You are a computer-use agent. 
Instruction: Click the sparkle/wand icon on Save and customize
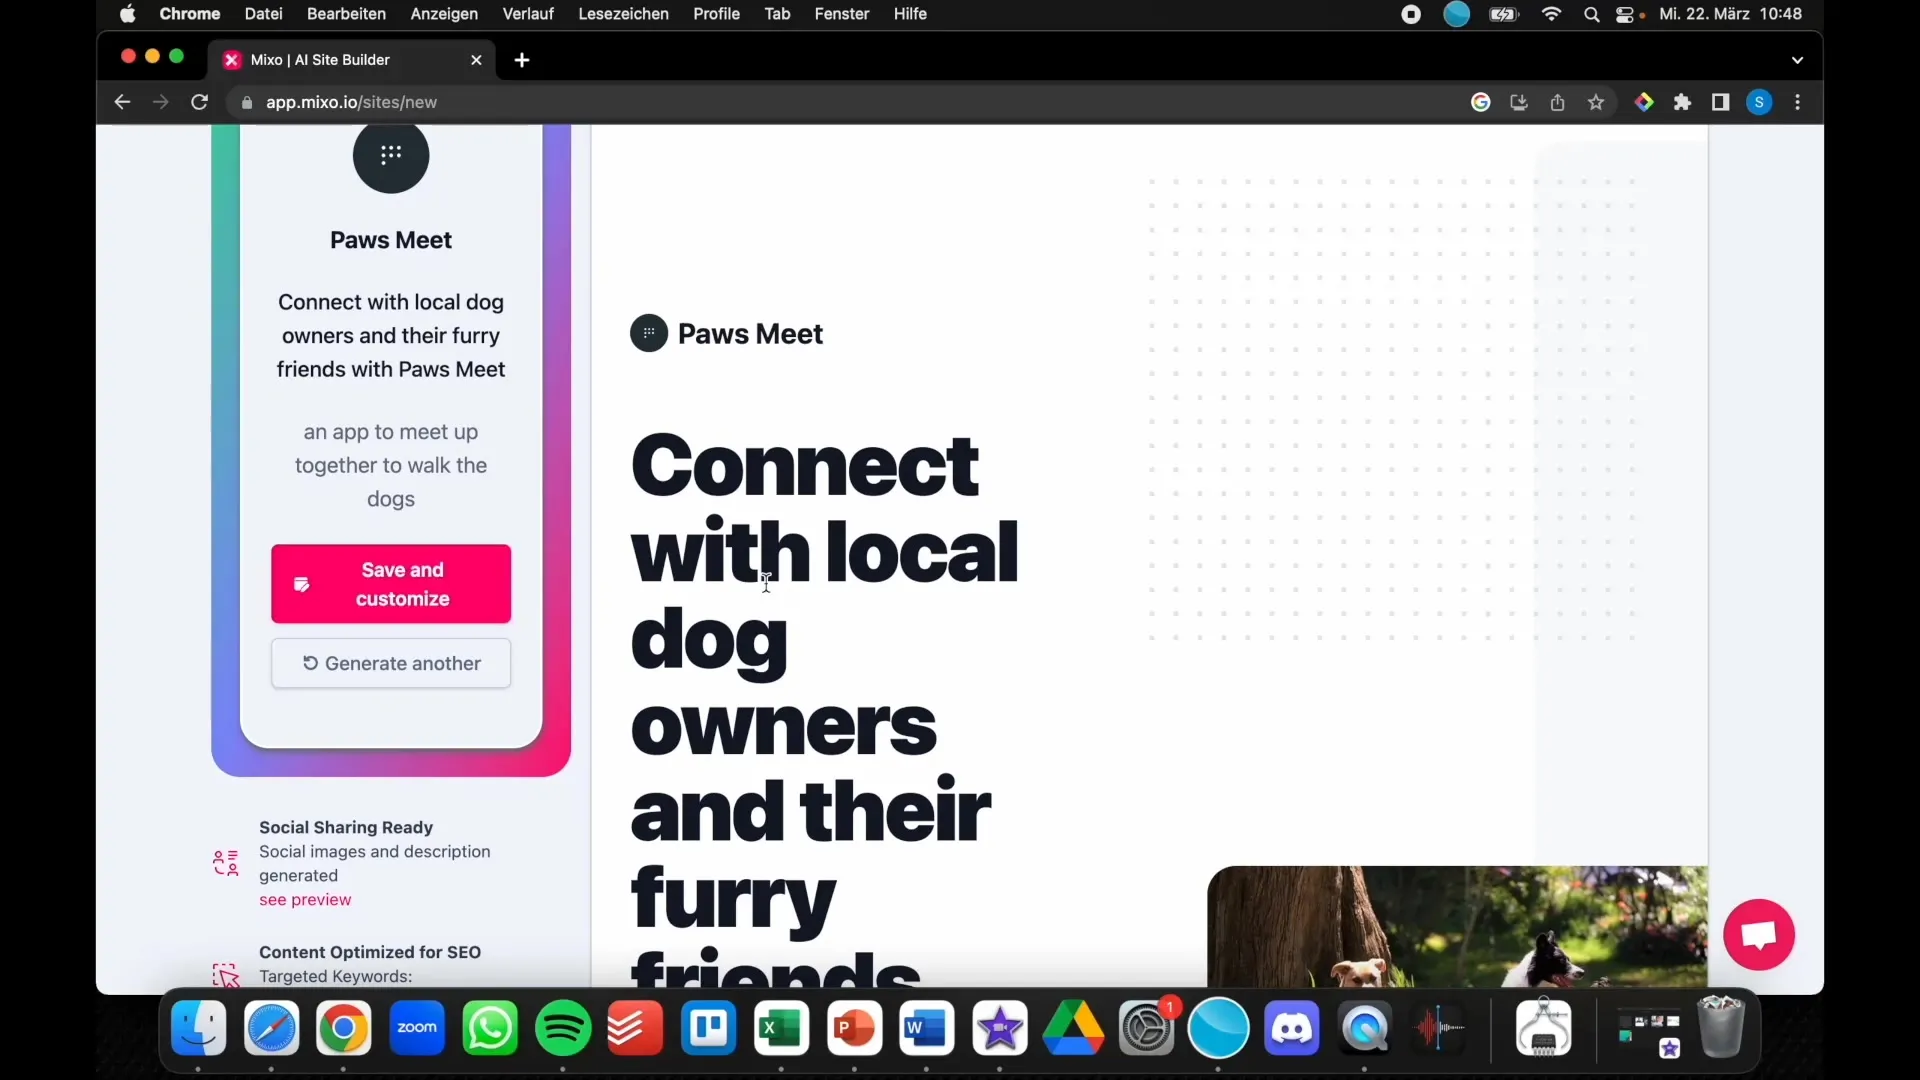[x=301, y=584]
